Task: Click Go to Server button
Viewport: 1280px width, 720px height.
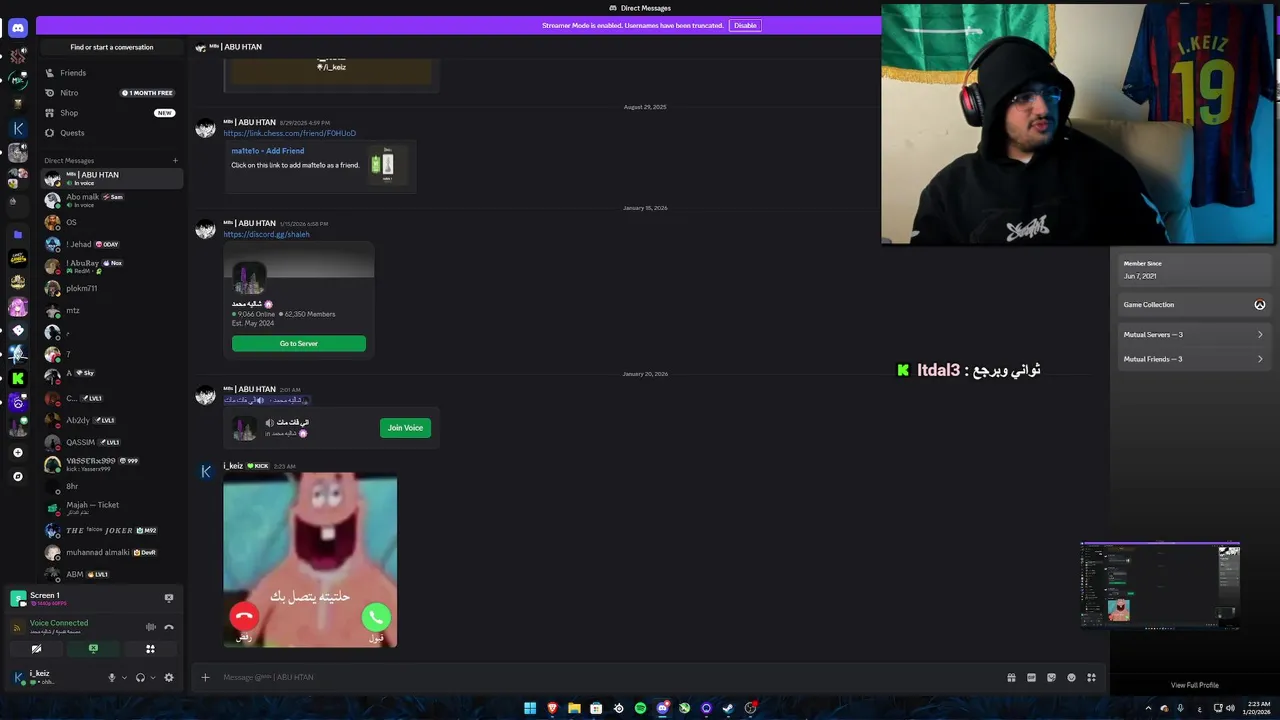Action: (x=299, y=343)
